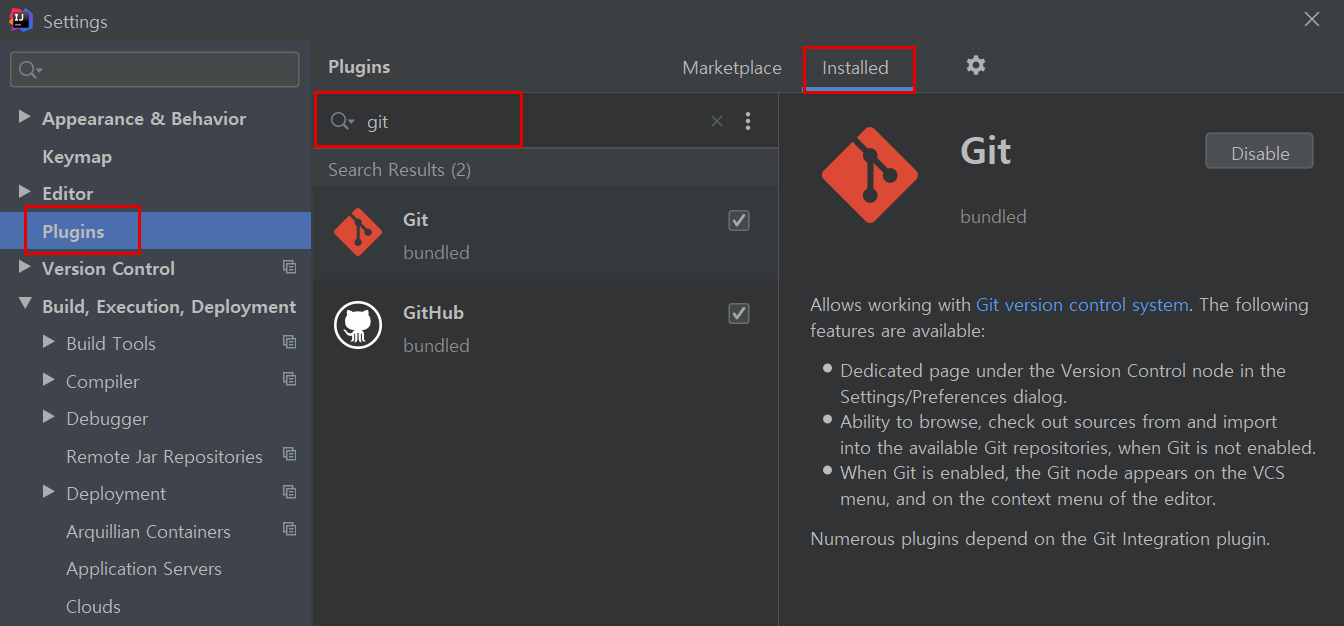Select the Clouds settings item
The width and height of the screenshot is (1344, 626).
(x=93, y=607)
